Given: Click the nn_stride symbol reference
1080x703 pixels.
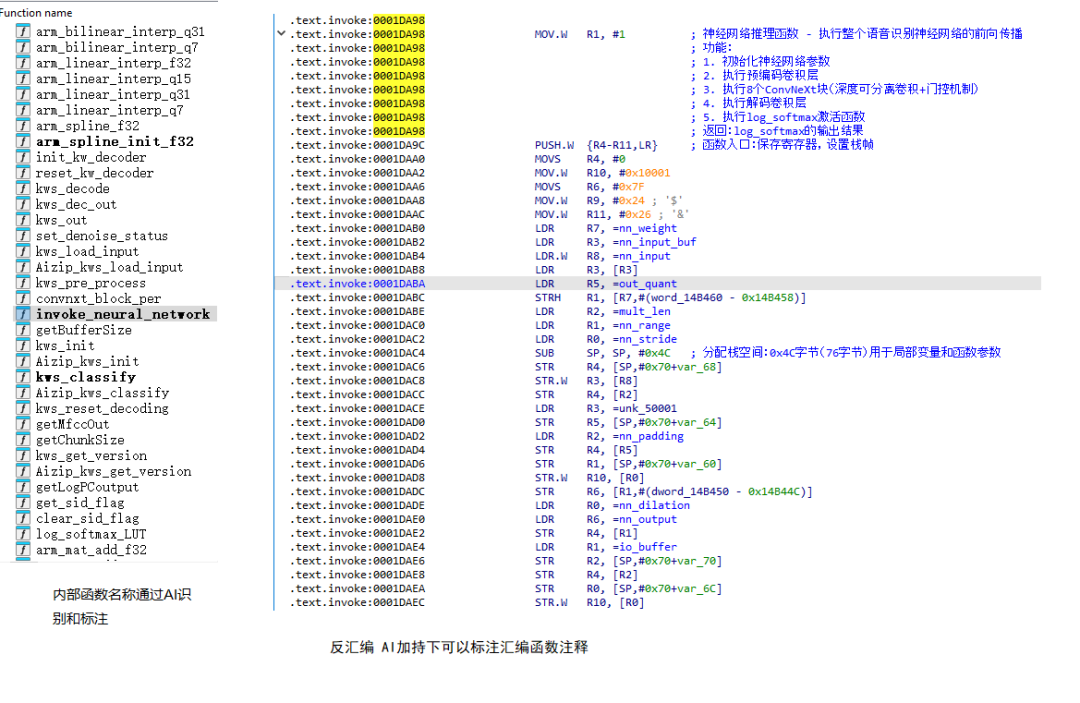Looking at the screenshot, I should (x=647, y=339).
